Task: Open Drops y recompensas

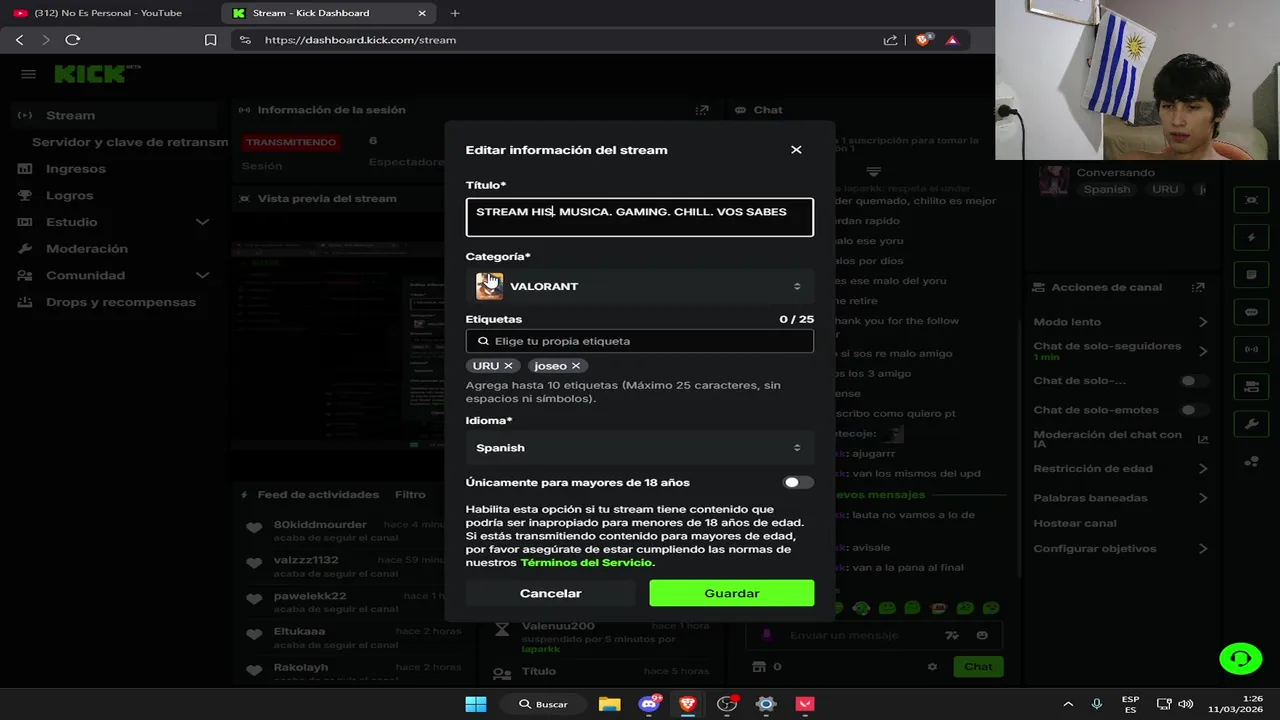Action: pos(120,302)
